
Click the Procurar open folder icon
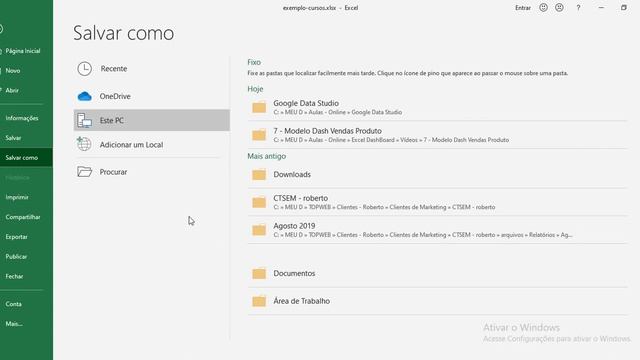click(84, 171)
